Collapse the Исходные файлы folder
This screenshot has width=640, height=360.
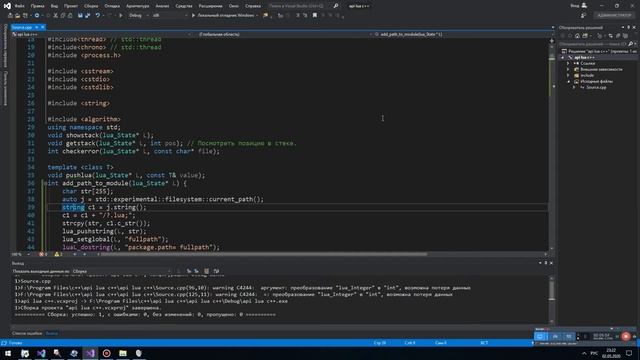568,82
